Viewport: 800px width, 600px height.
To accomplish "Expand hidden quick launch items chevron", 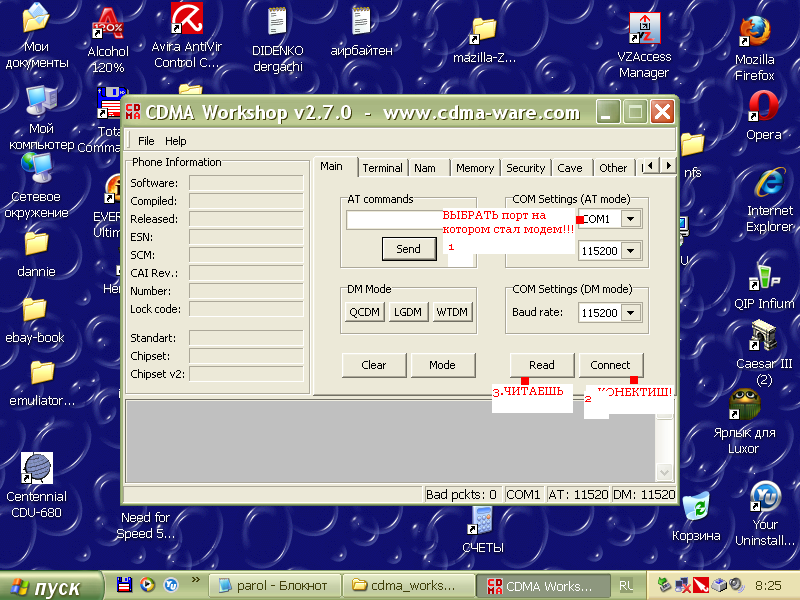I will 196,580.
